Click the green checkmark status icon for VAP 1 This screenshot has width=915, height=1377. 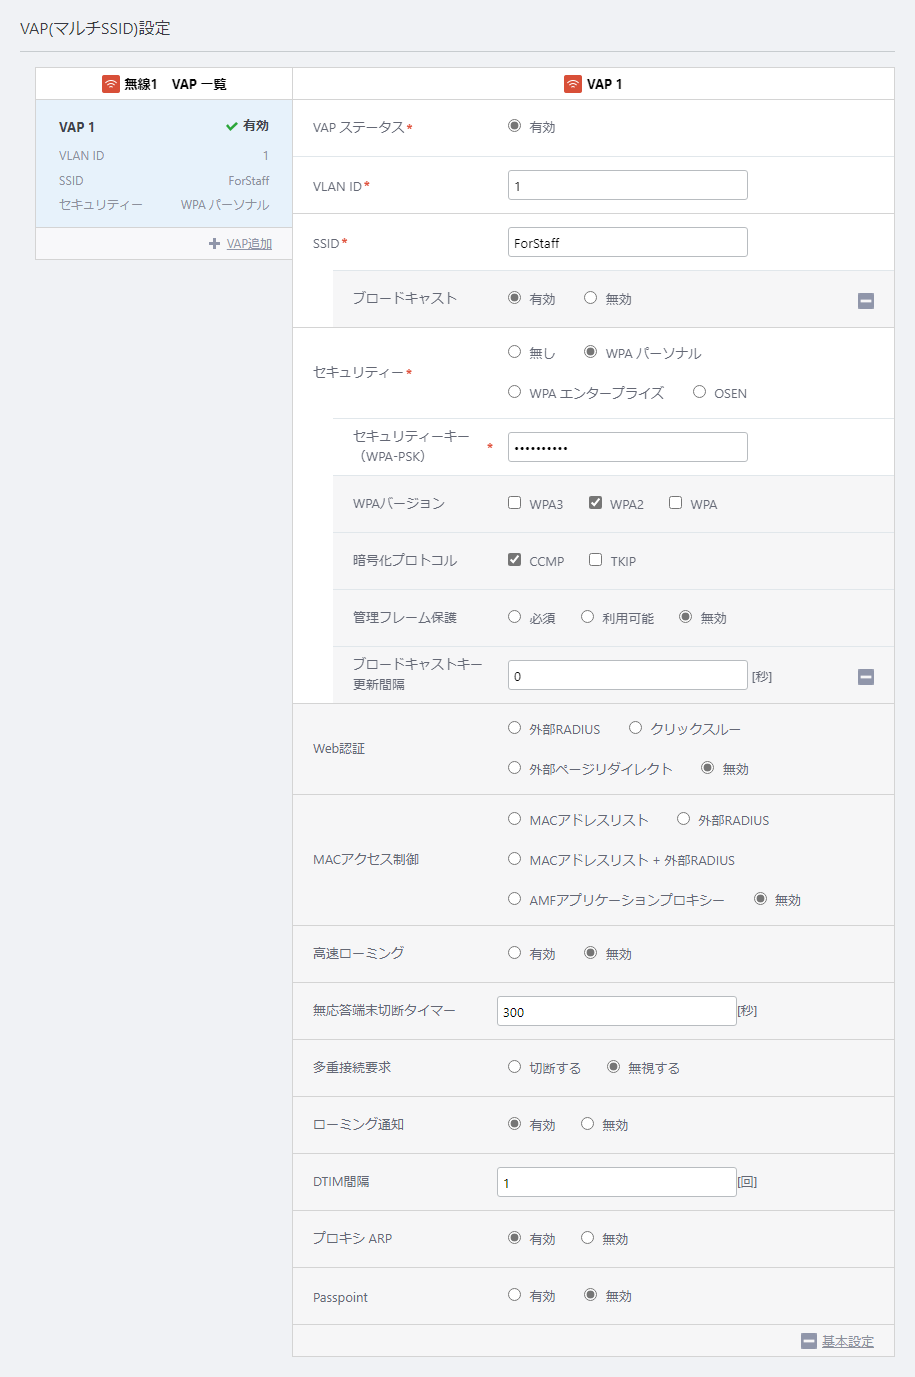tap(232, 126)
